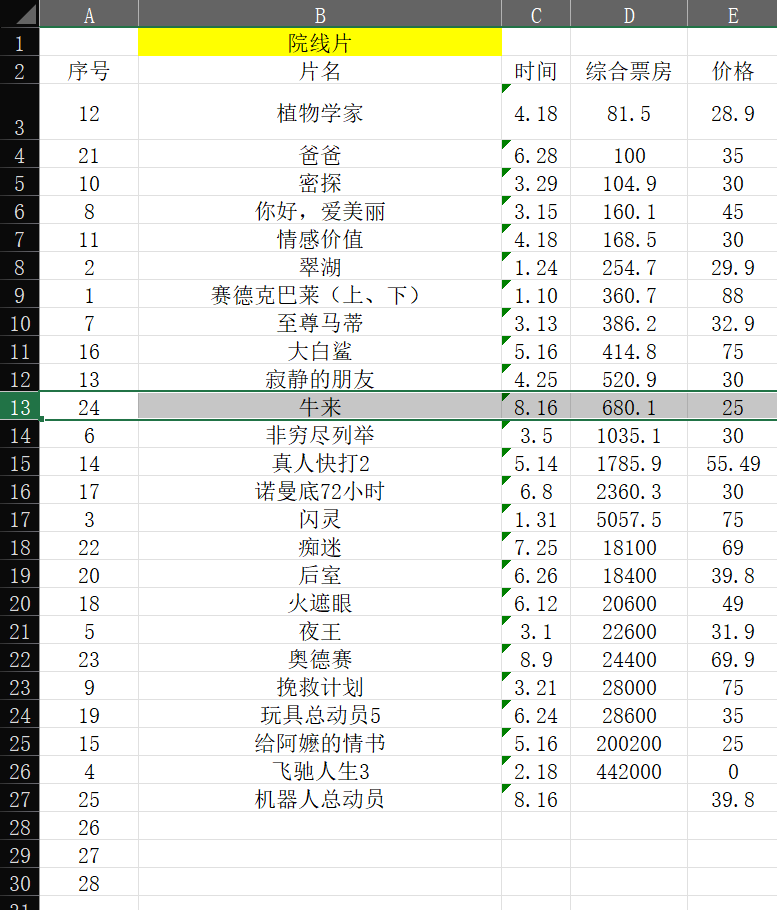Select the cell 情感价值
This screenshot has width=777, height=910.
point(320,239)
